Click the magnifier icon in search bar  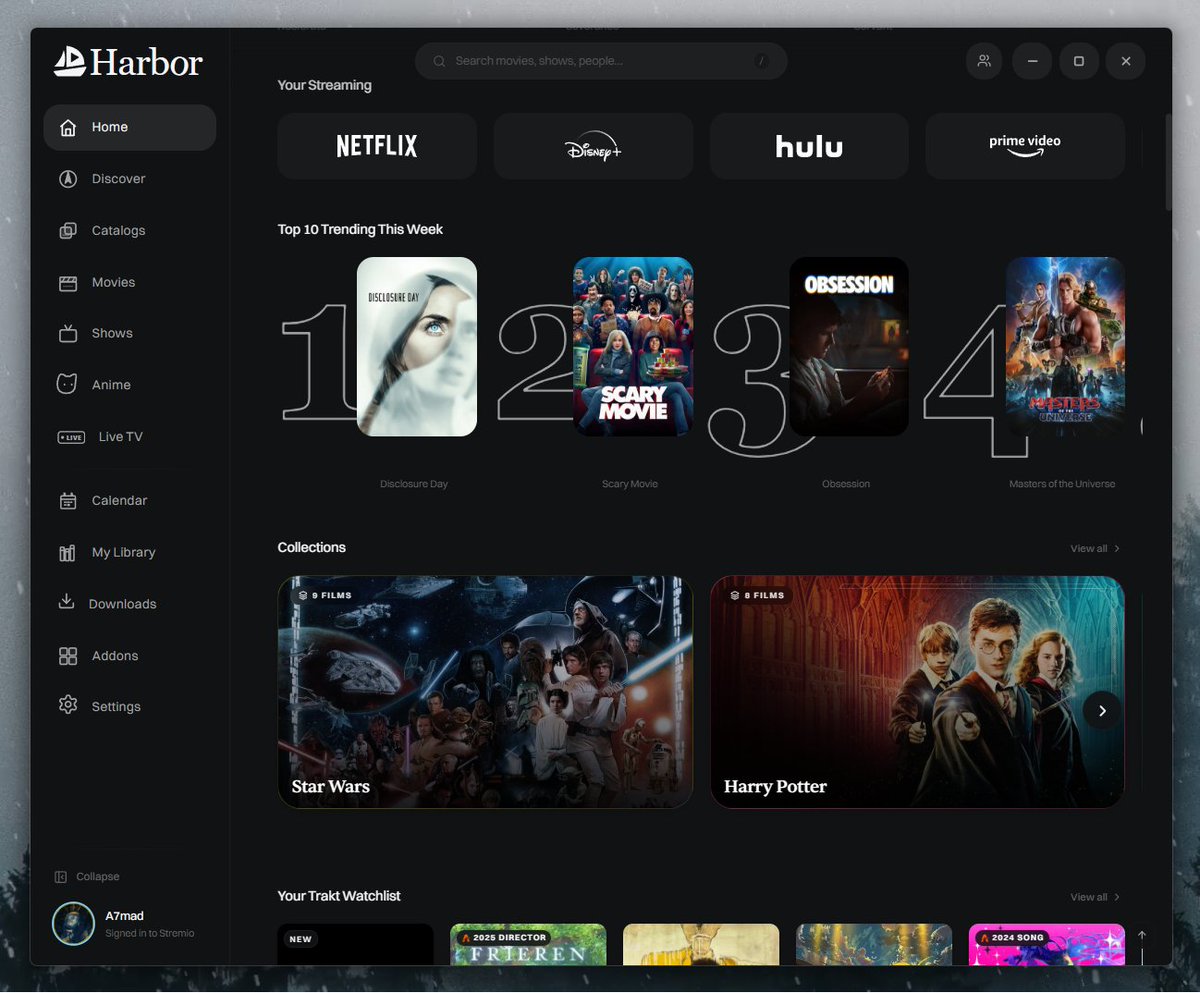coord(439,61)
